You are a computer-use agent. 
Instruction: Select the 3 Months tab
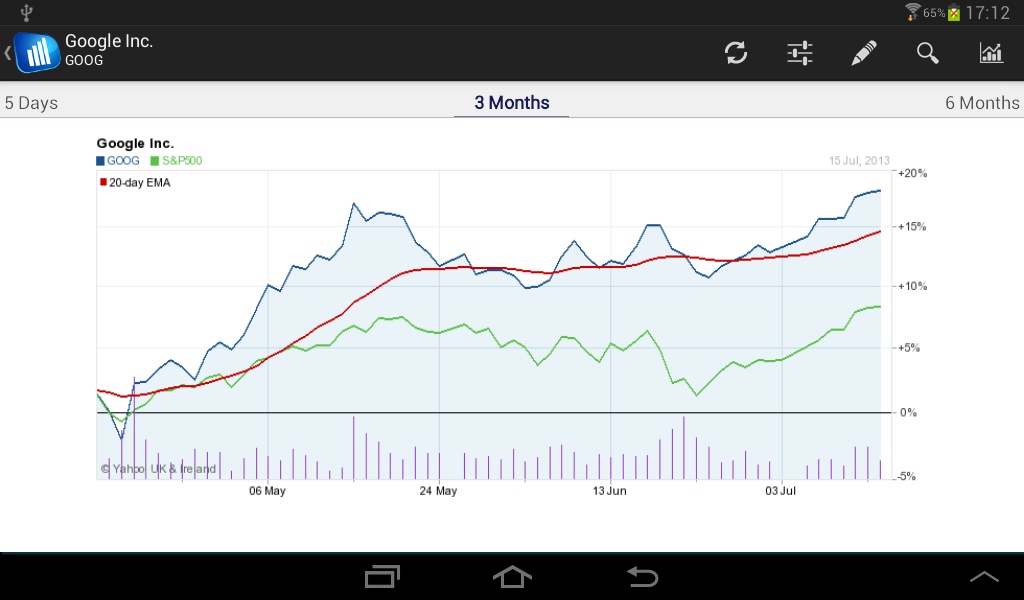coord(511,103)
